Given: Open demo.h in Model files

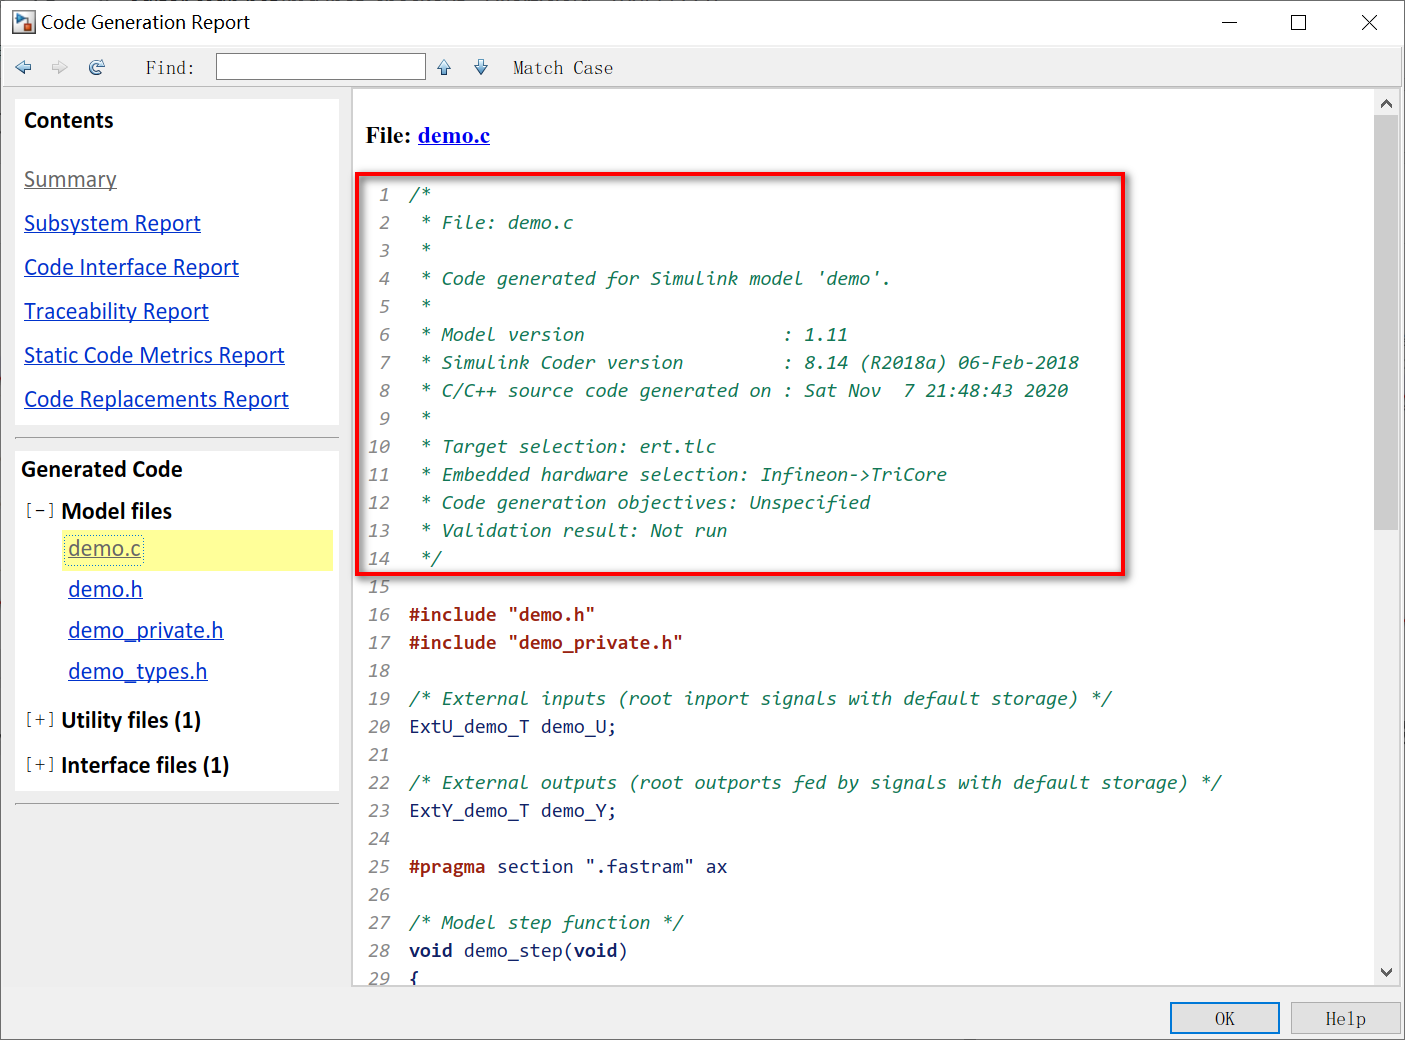Looking at the screenshot, I should click(x=105, y=589).
